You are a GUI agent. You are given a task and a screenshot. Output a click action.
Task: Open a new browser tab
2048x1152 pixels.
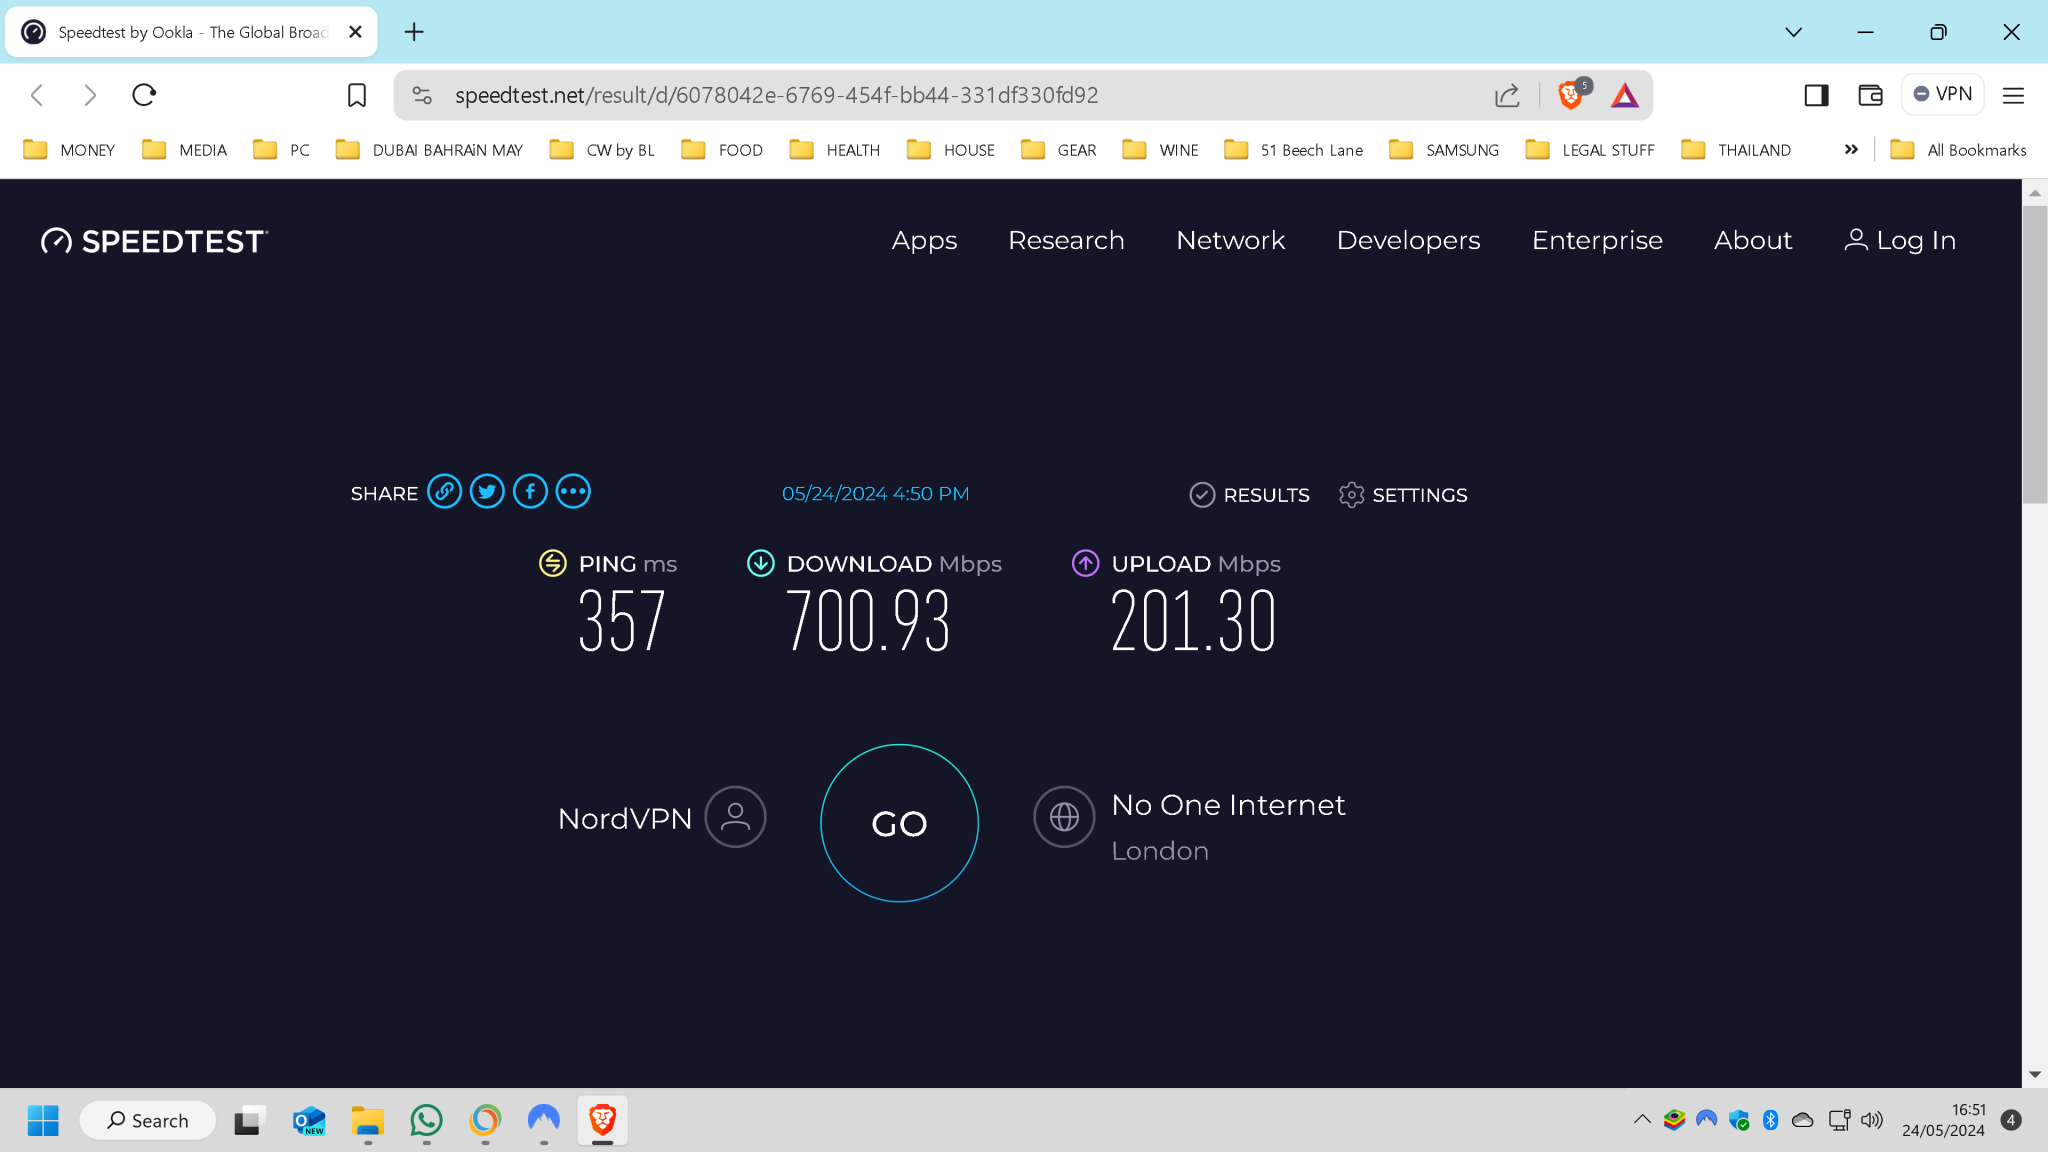(x=414, y=32)
